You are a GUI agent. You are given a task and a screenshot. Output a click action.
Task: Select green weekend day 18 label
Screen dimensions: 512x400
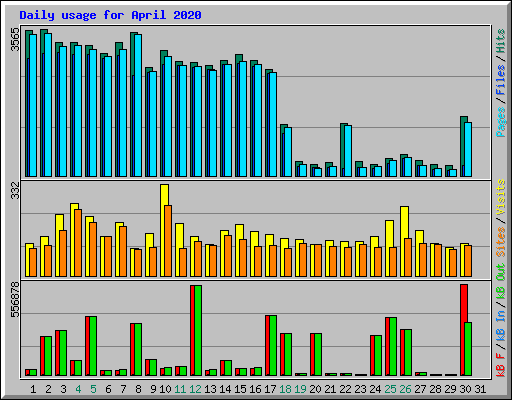point(286,389)
